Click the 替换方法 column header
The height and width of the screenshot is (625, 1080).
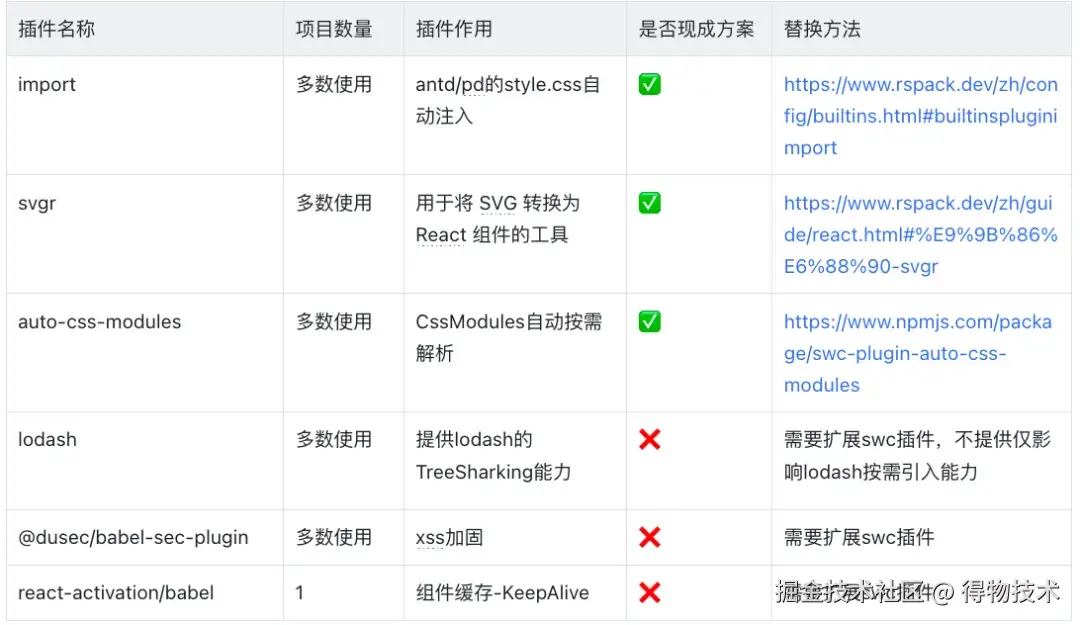822,29
